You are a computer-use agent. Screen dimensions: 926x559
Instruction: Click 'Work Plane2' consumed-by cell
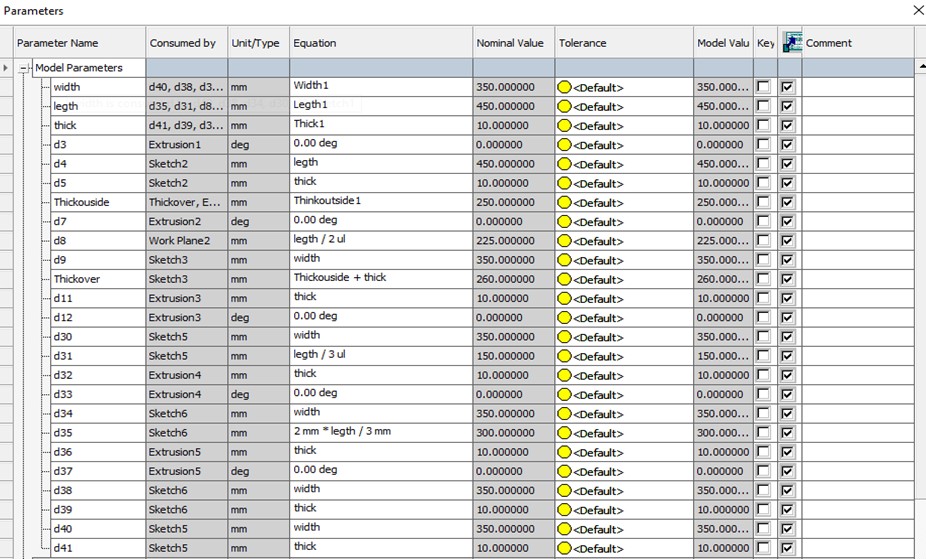(x=187, y=241)
